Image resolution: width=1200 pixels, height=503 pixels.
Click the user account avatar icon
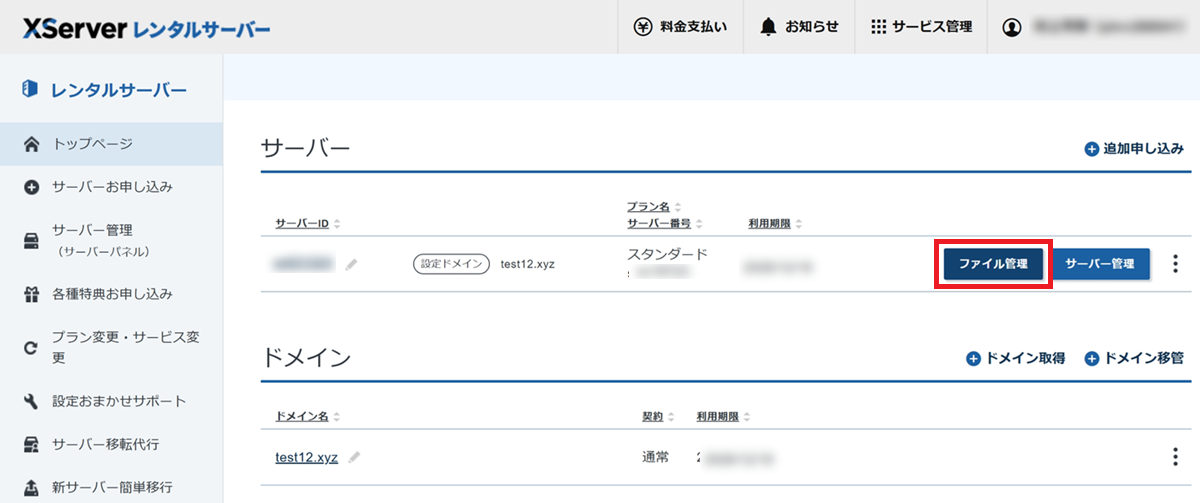click(x=1012, y=27)
